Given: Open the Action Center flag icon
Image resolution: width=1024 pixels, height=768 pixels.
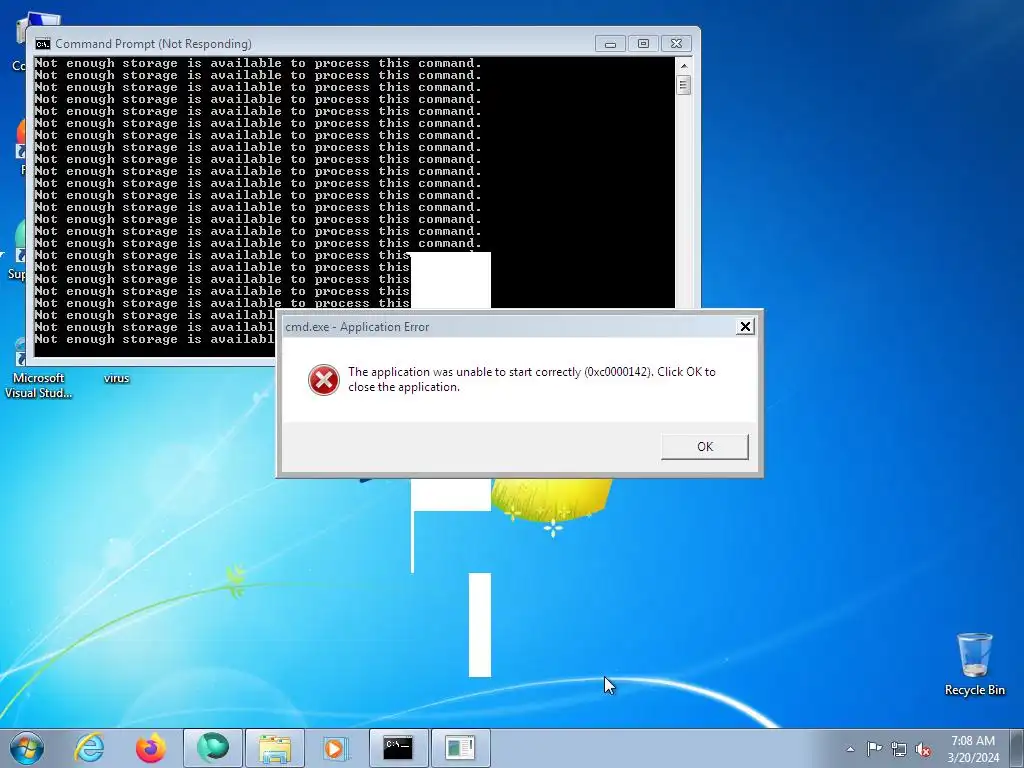Looking at the screenshot, I should click(x=874, y=748).
